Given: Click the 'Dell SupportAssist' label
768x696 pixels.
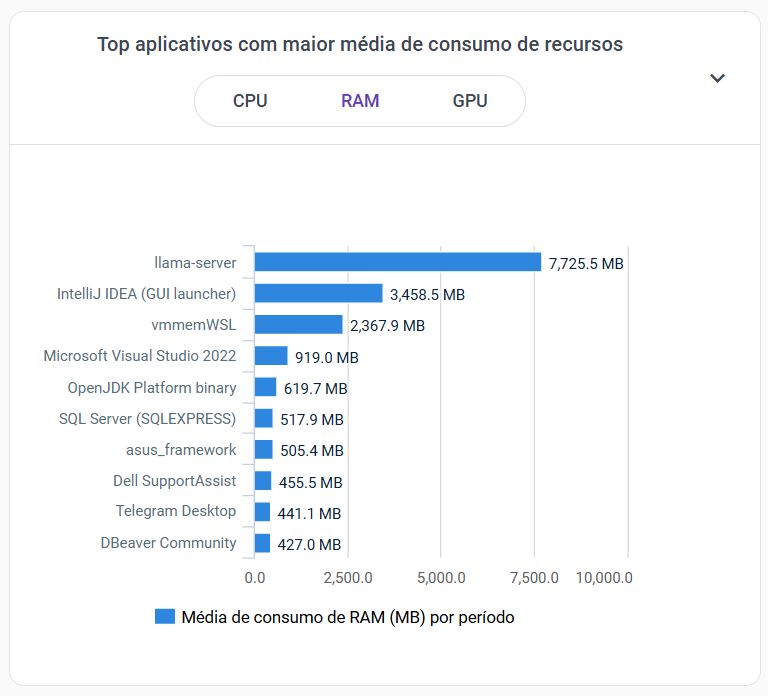Looking at the screenshot, I should pos(174,481).
